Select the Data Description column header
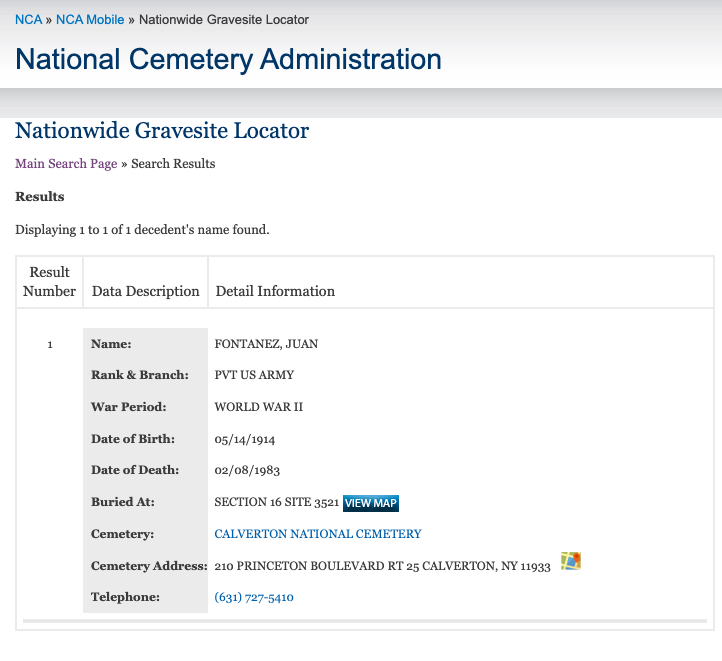 click(x=146, y=291)
